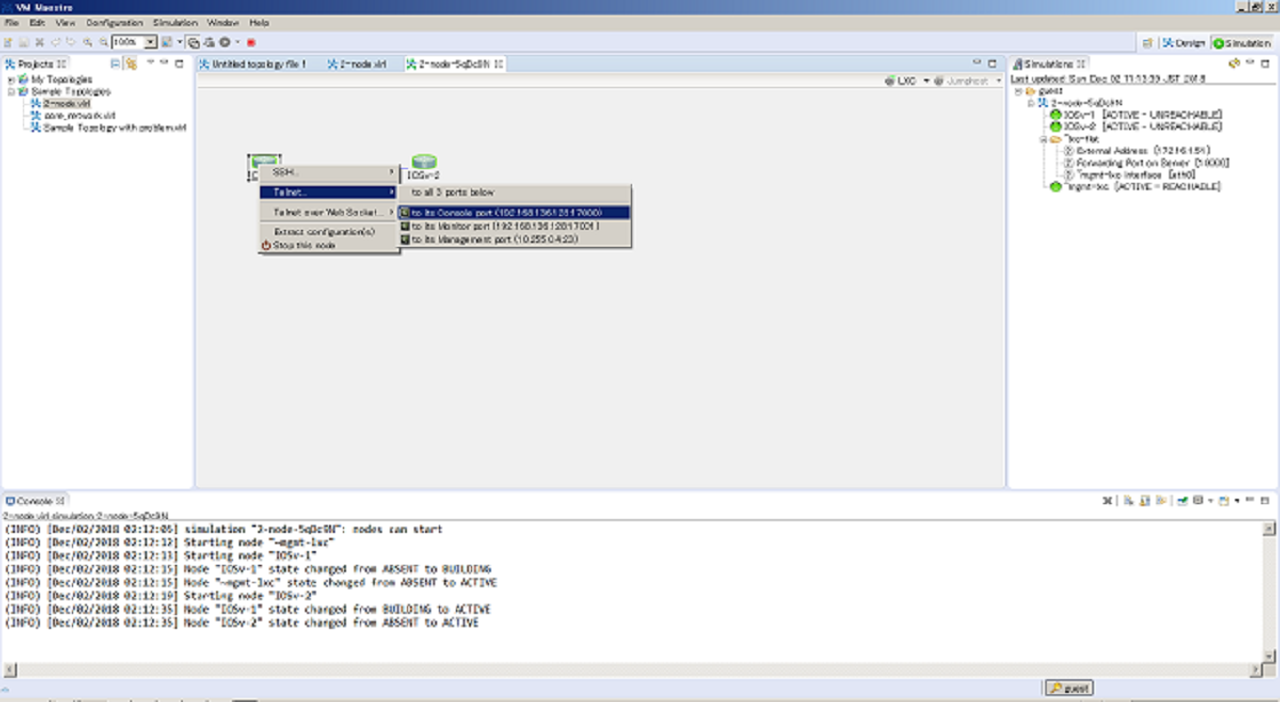Switch to the 2-node.virl editor tab
Image resolution: width=1280 pixels, height=720 pixels.
(356, 64)
